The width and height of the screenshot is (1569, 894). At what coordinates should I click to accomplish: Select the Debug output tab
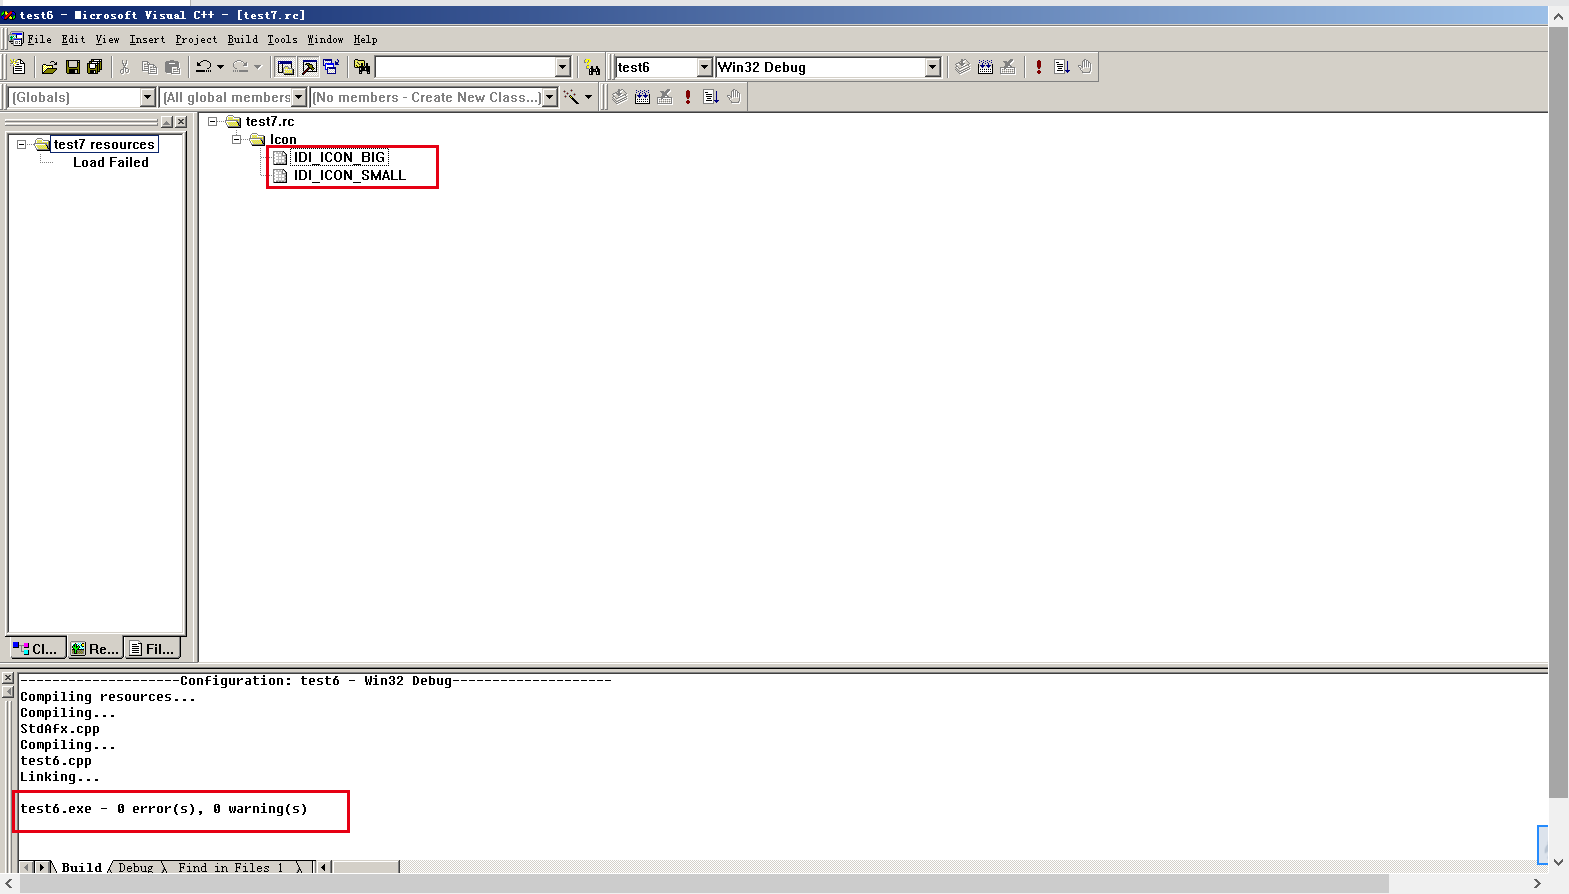click(136, 867)
